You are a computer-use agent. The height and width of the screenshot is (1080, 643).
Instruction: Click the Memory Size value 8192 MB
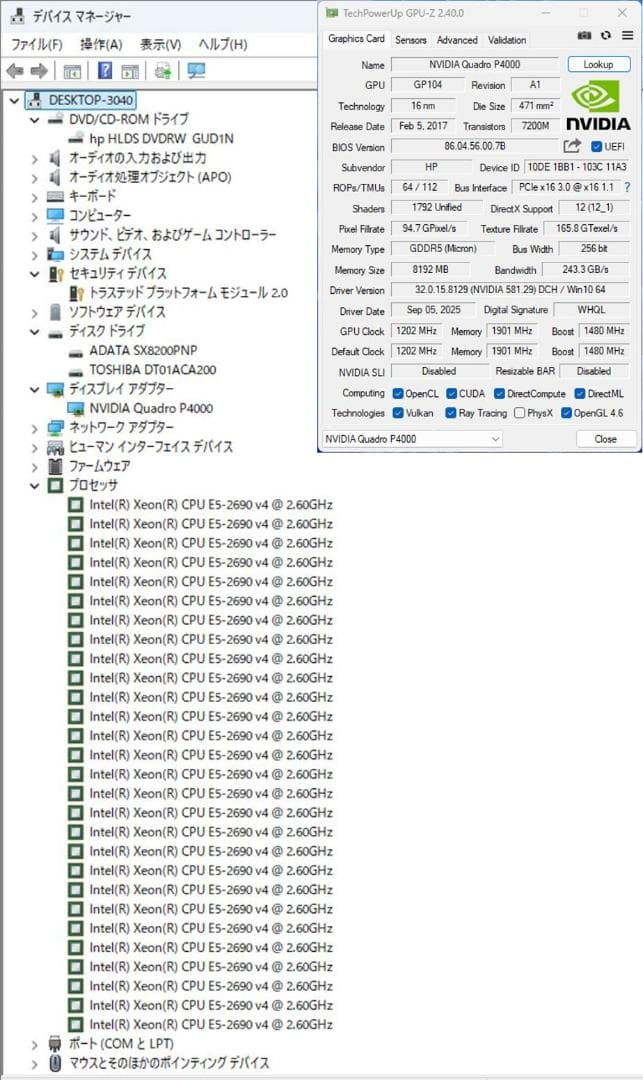coord(430,269)
